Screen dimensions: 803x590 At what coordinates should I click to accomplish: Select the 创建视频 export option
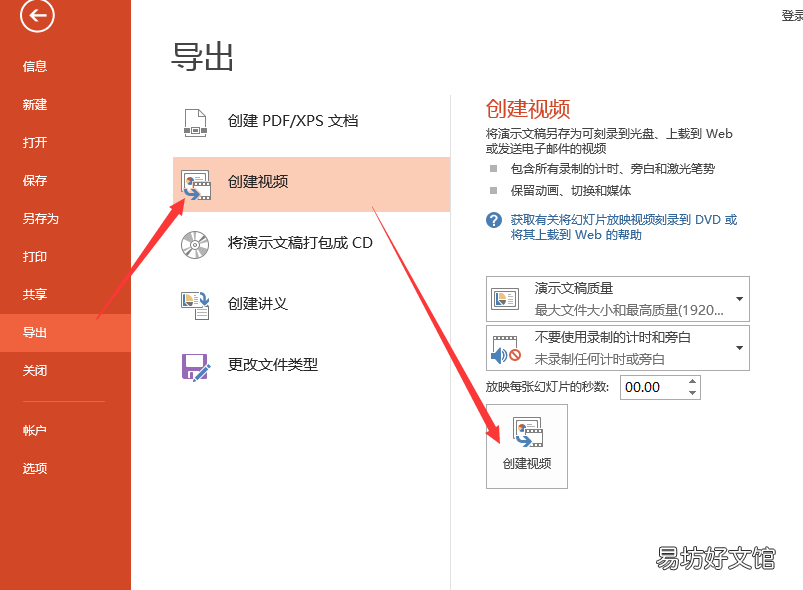[x=311, y=184]
